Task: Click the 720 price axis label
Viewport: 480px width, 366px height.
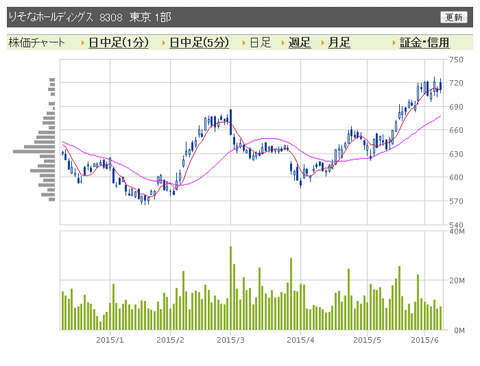Action: click(x=456, y=83)
